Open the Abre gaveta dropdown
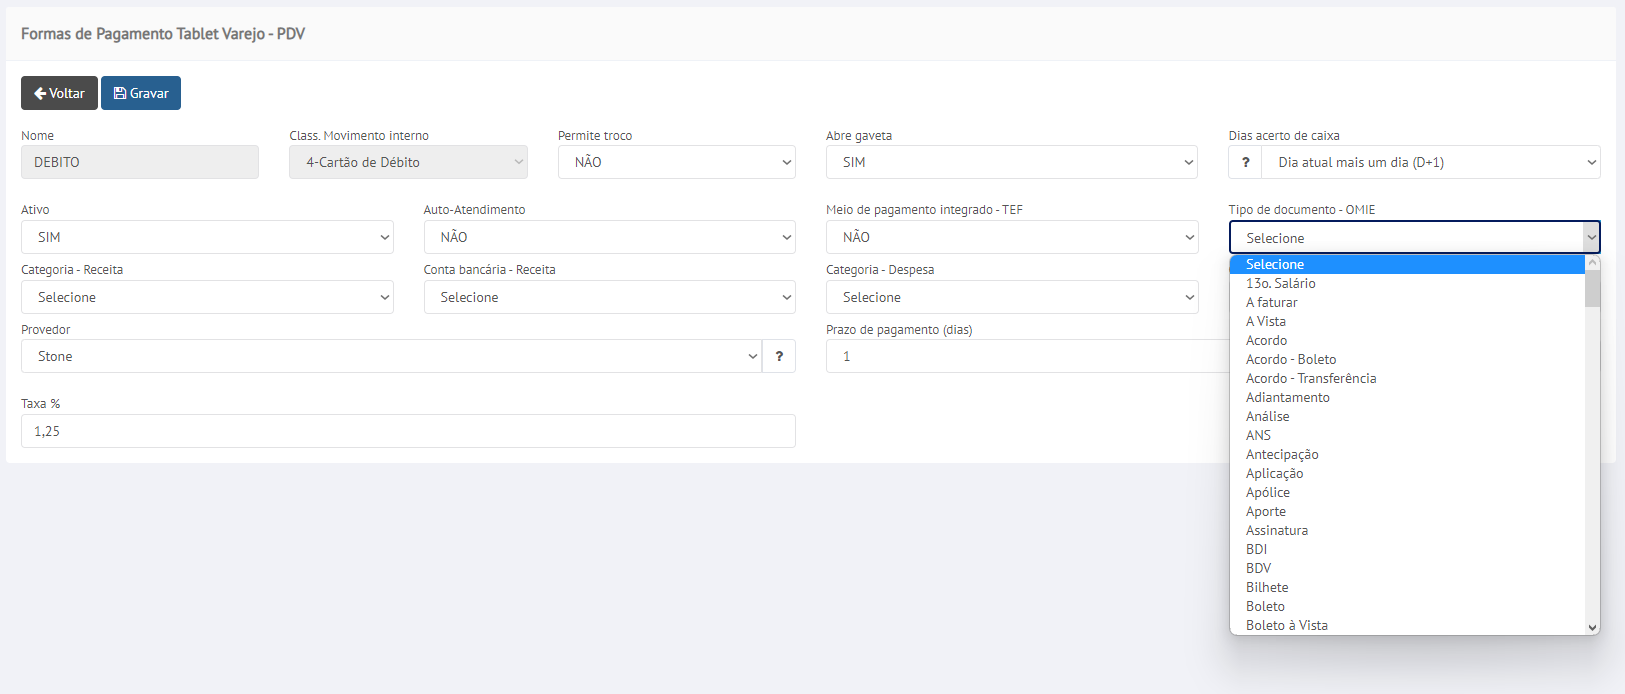This screenshot has height=694, width=1625. [1011, 162]
